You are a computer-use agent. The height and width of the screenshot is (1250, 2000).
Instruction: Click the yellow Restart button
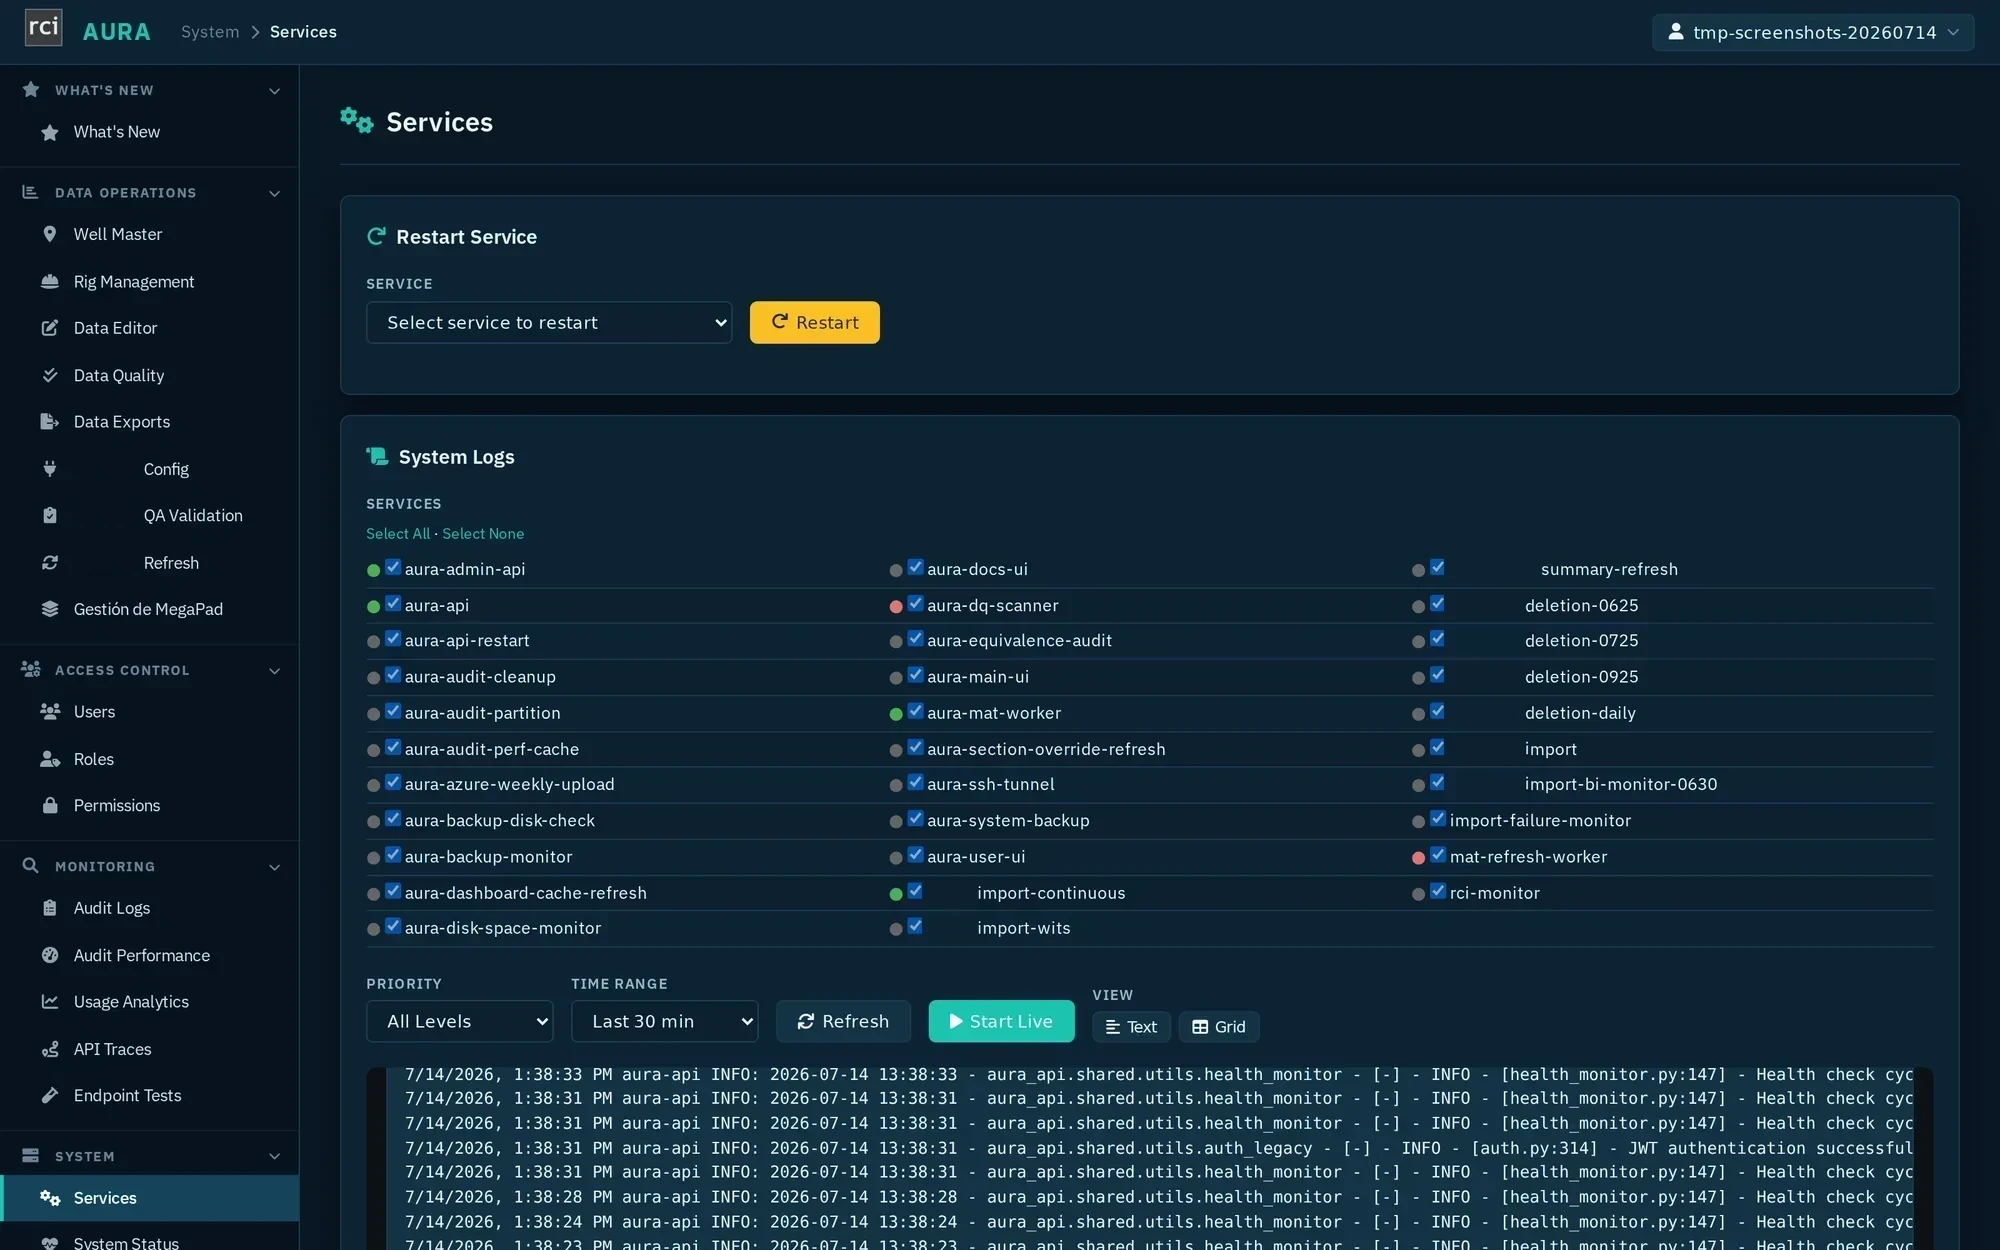[814, 322]
